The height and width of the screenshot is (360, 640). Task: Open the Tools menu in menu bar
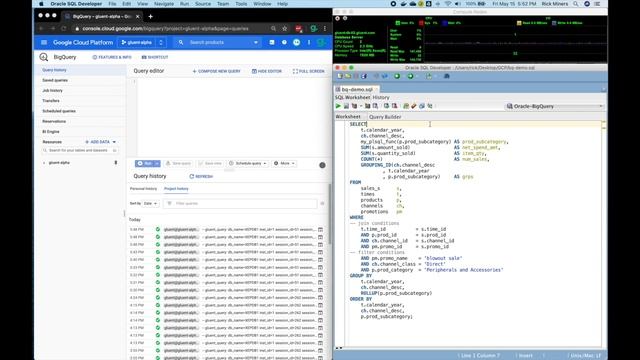[241, 4]
